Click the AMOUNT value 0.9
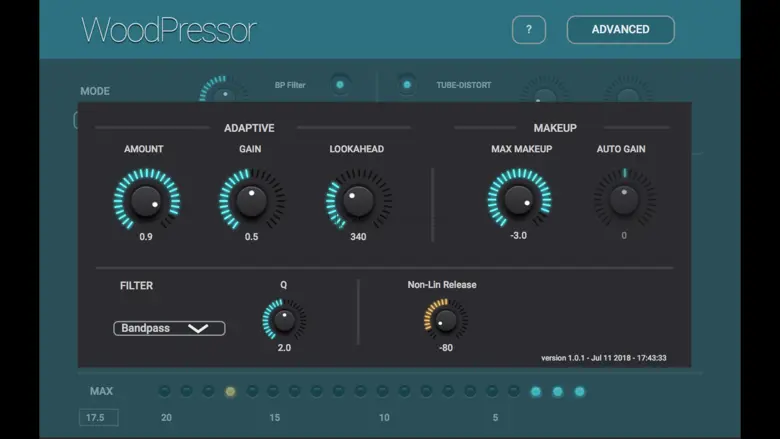780x439 pixels. coord(146,237)
